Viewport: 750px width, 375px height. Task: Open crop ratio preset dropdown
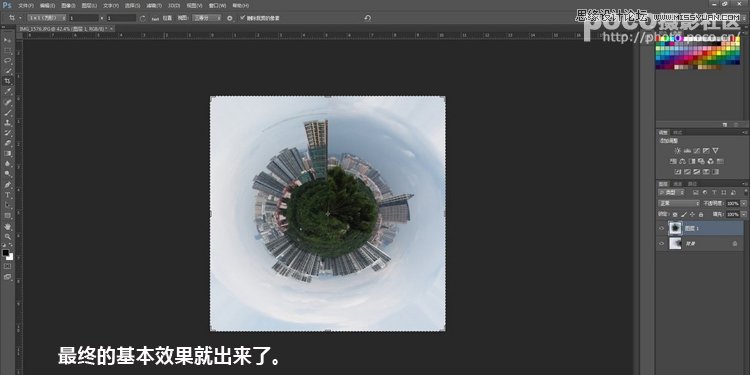coord(47,18)
